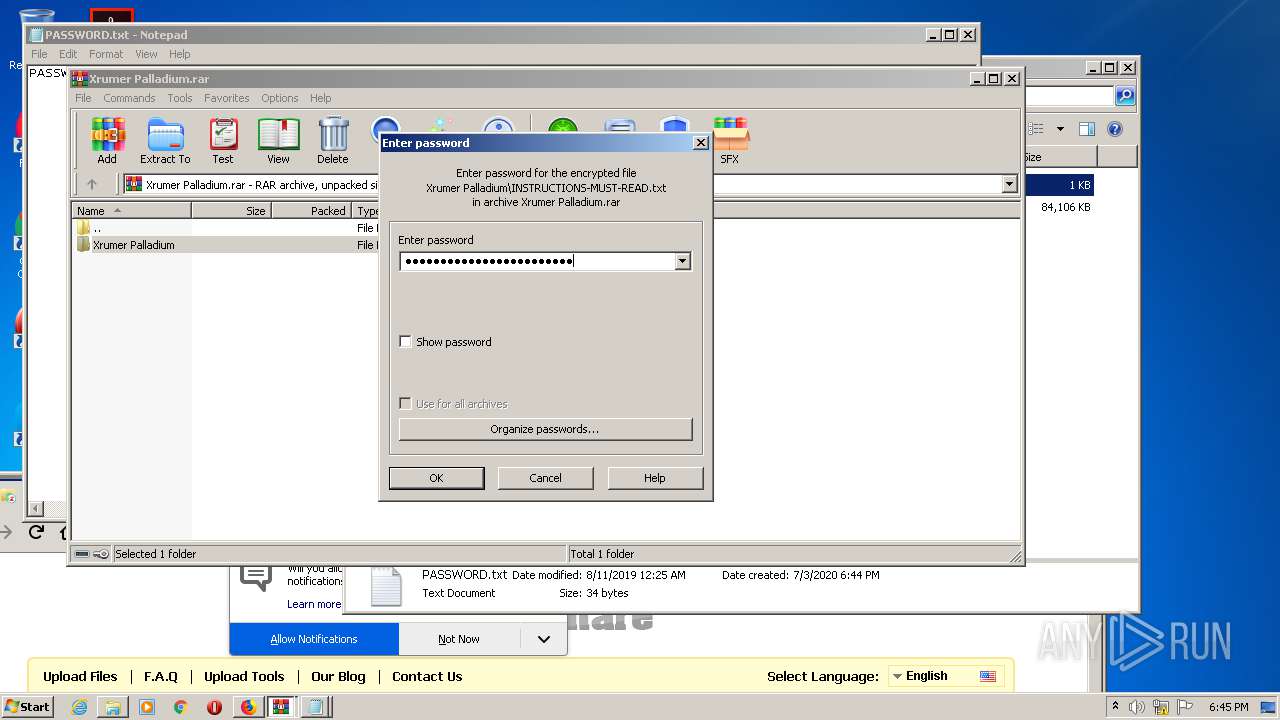Open the File menu in WinRAR

click(x=83, y=98)
